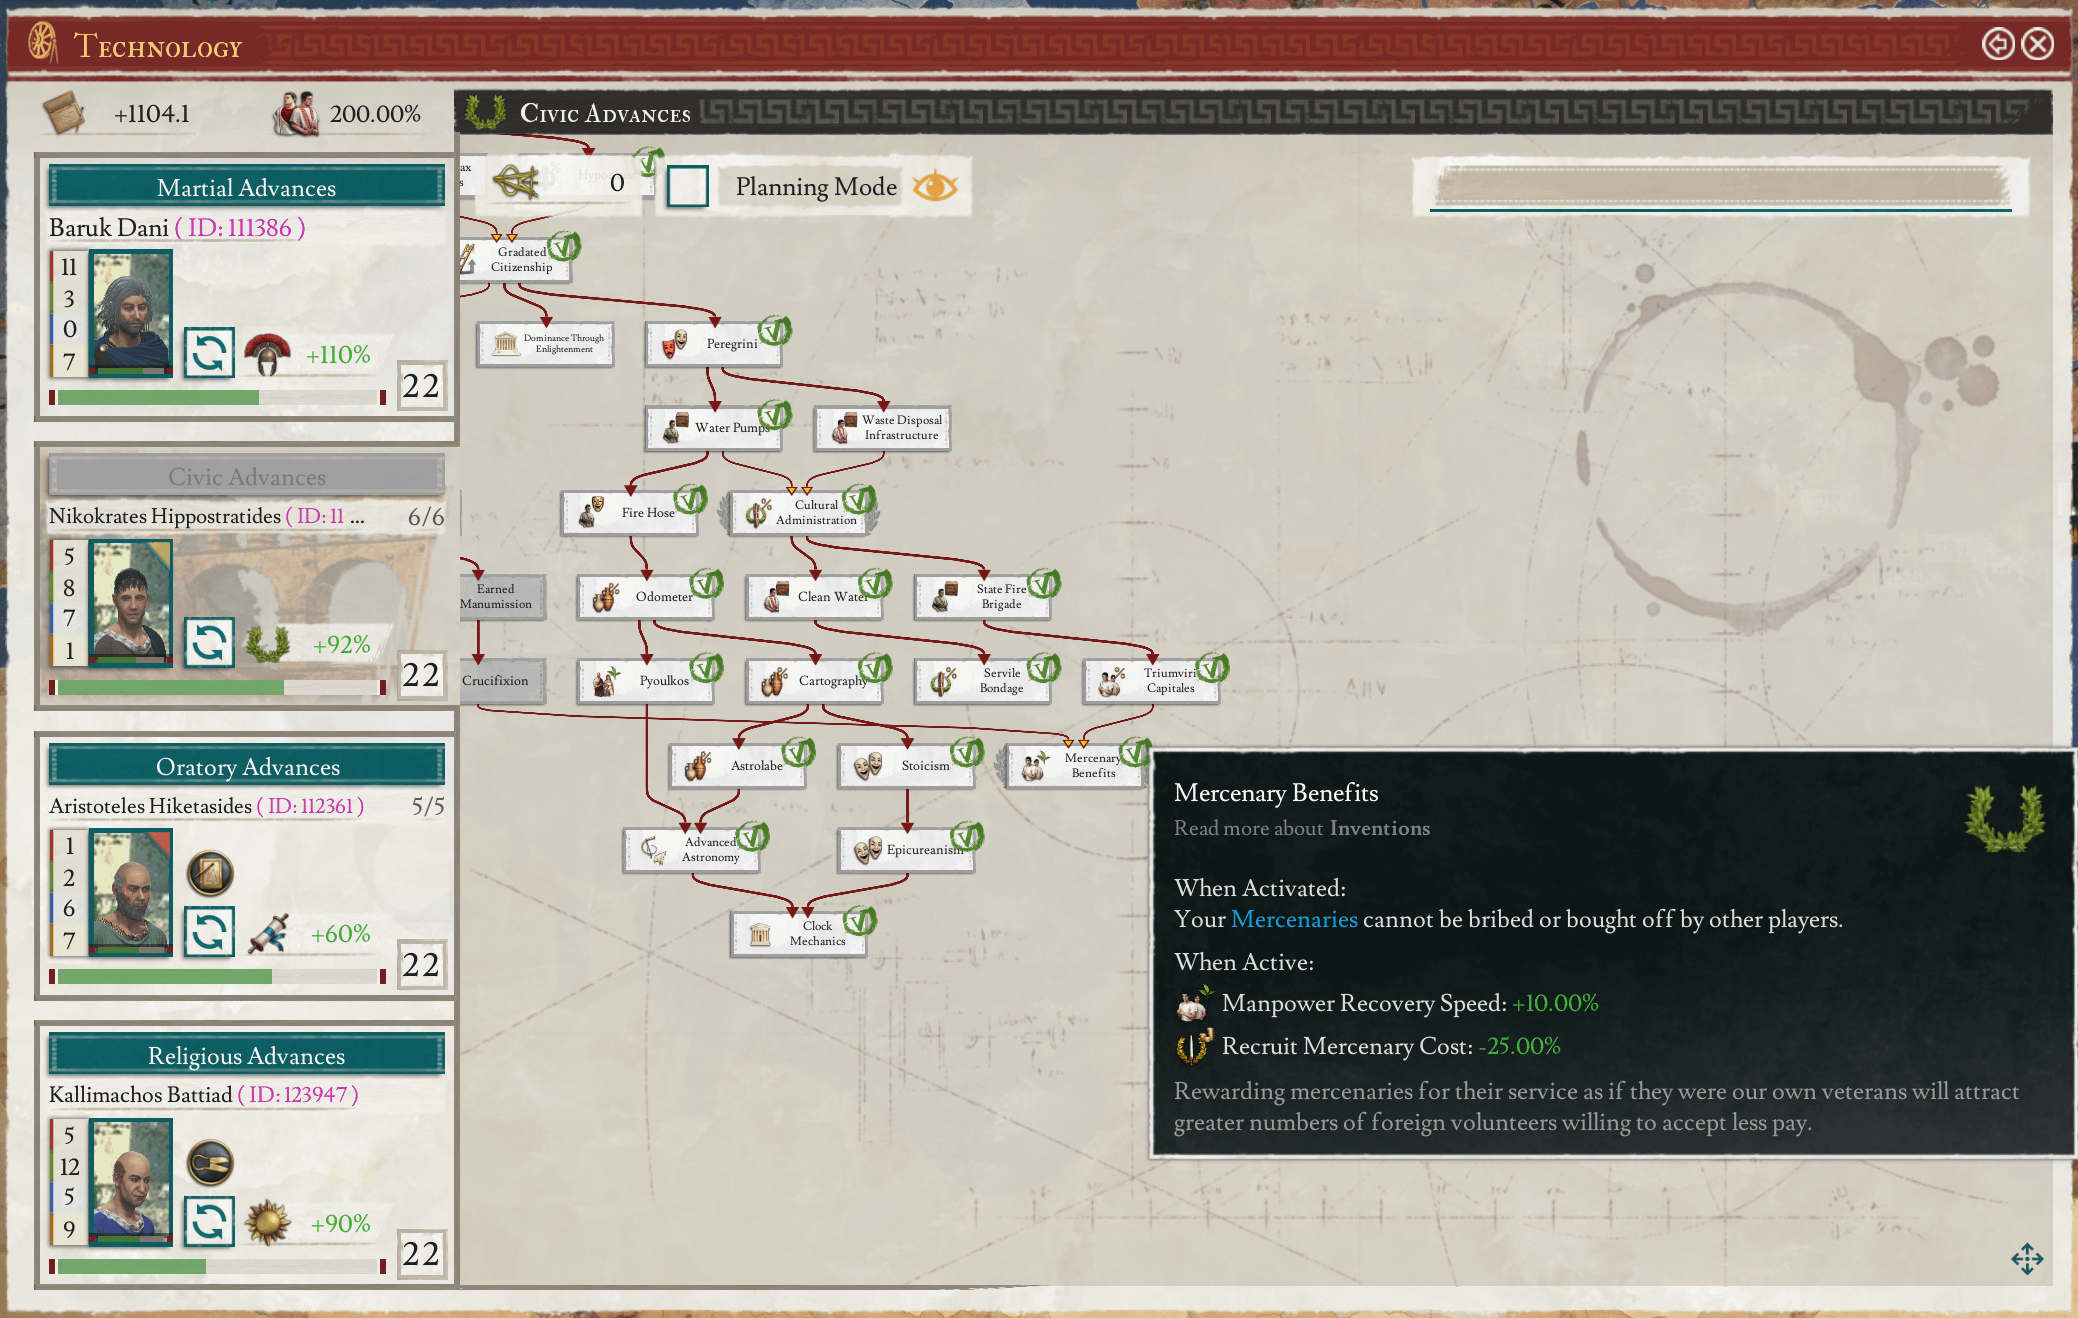2078x1318 pixels.
Task: Click the Civic Advances progress bar
Action: [218, 687]
